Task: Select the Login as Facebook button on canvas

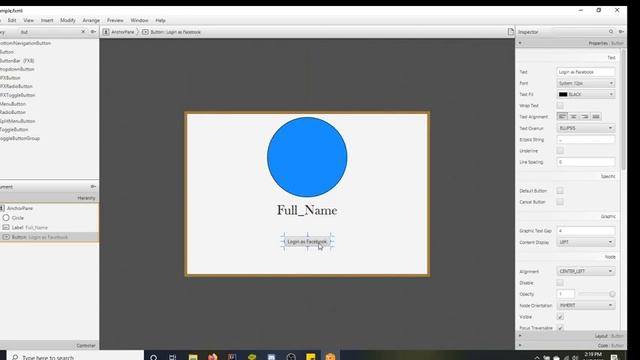Action: tap(307, 242)
